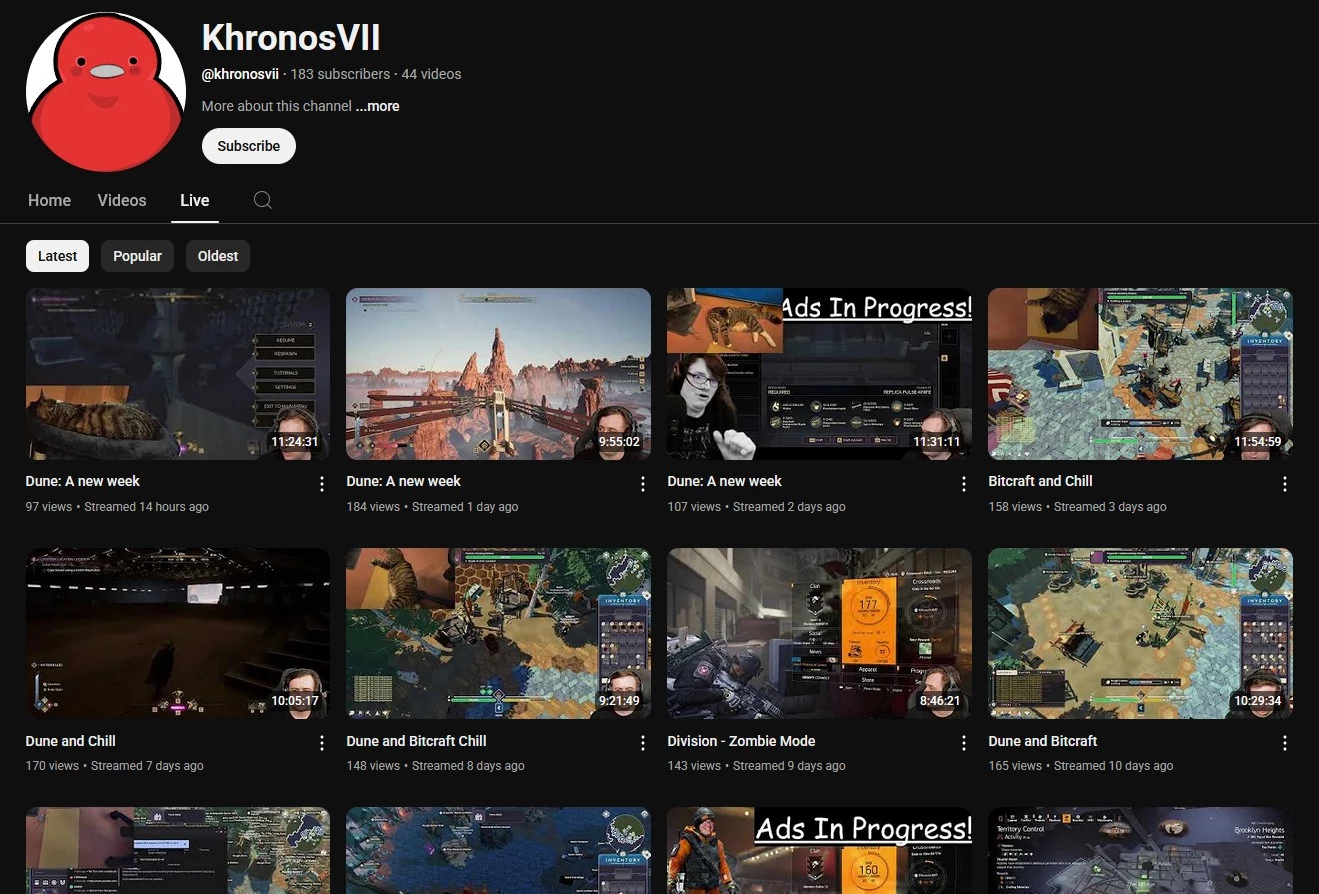Open three-dot menu for Bitcraft and Chill
This screenshot has width=1319, height=894.
point(1285,484)
